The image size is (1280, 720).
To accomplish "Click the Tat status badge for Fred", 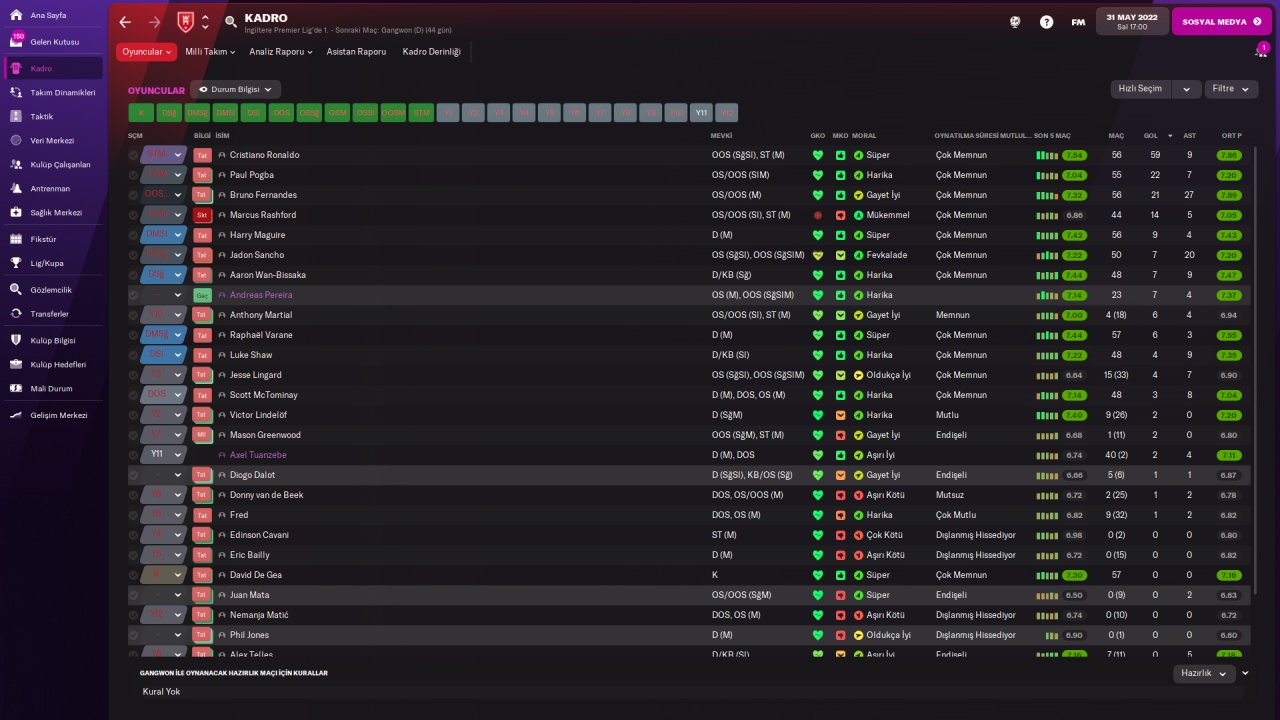I will [x=203, y=515].
